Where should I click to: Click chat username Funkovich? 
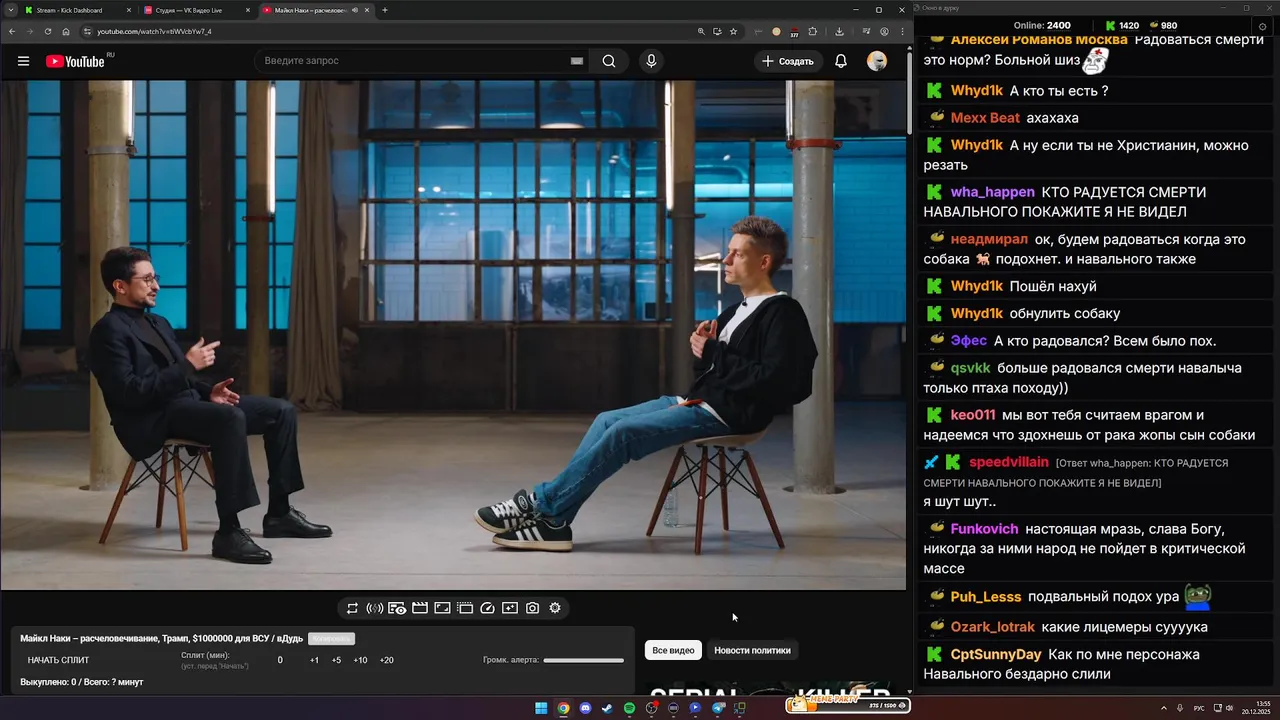point(985,529)
